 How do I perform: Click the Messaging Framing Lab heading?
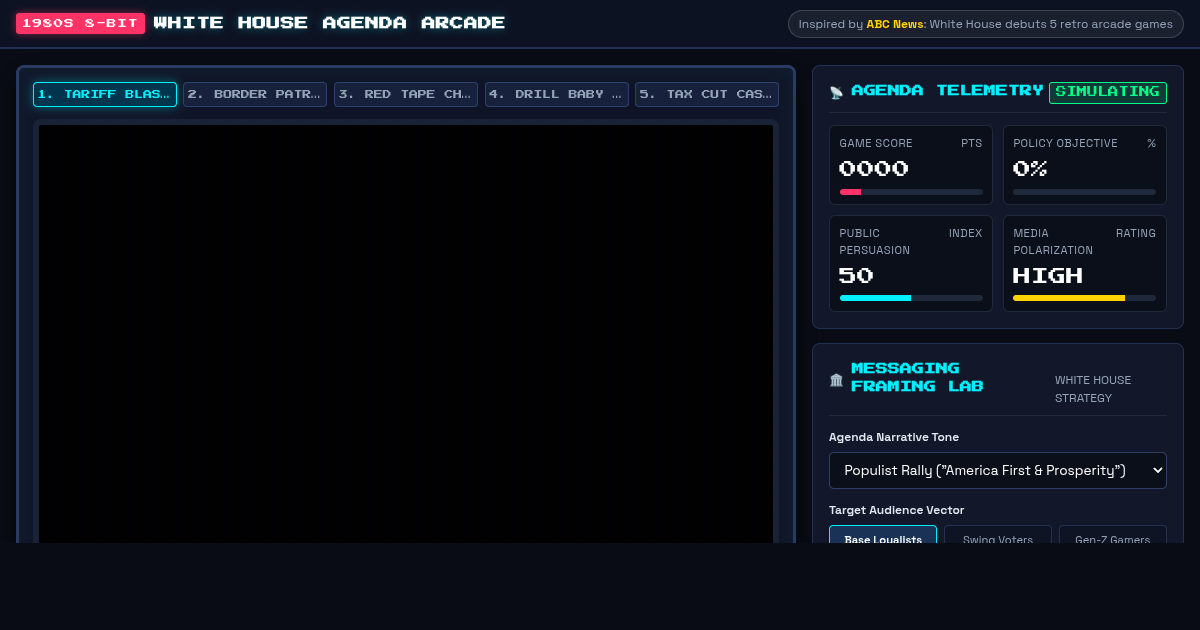[917, 377]
